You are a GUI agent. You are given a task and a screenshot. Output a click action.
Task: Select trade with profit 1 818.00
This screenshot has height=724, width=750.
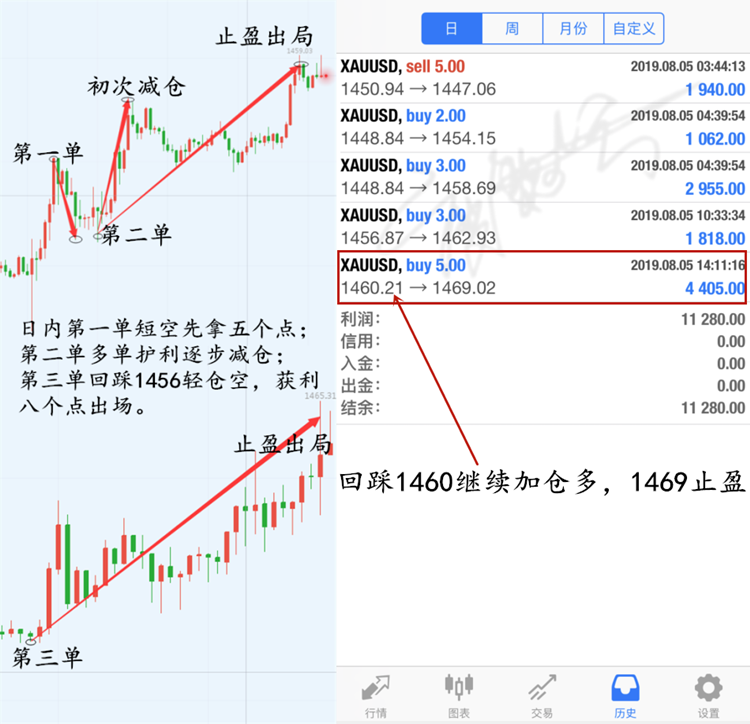[543, 227]
